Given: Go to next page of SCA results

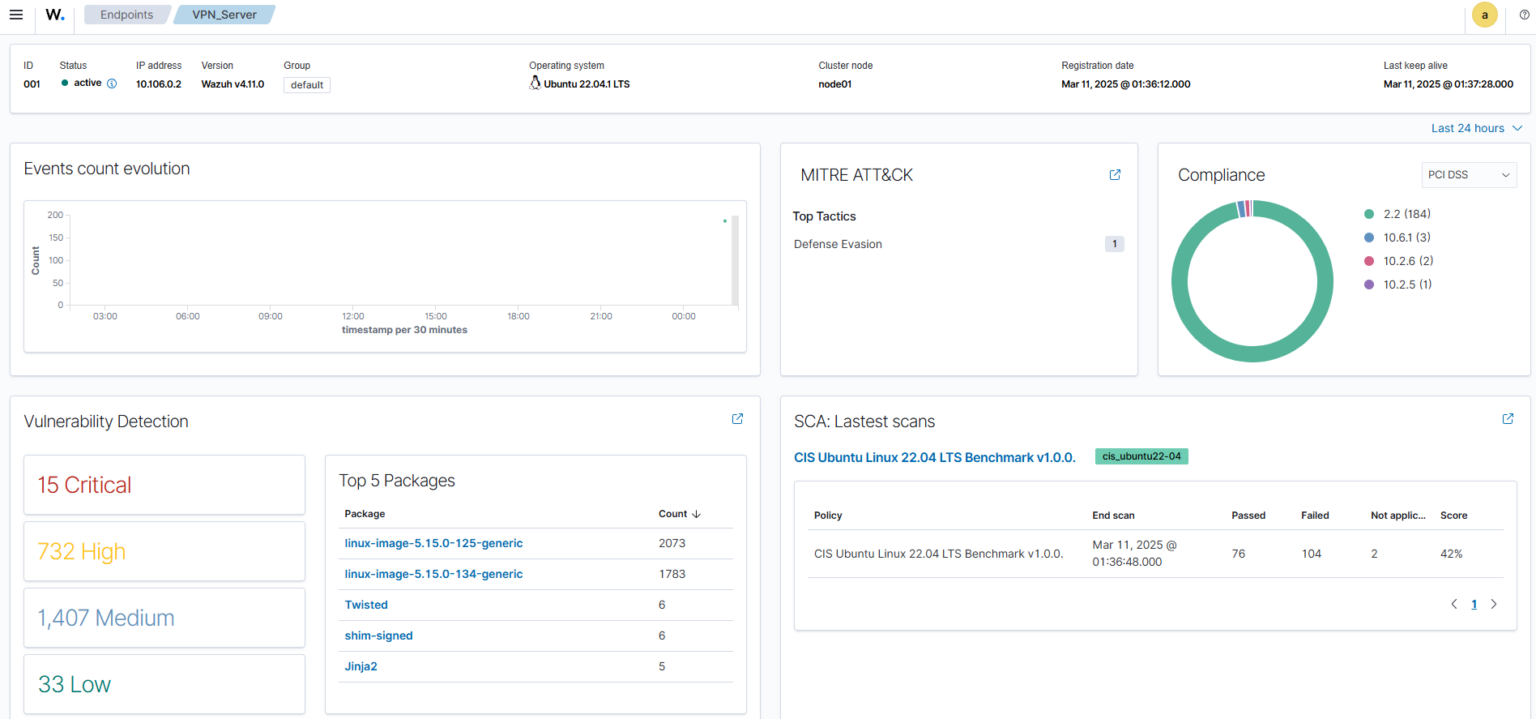Looking at the screenshot, I should click(x=1494, y=604).
